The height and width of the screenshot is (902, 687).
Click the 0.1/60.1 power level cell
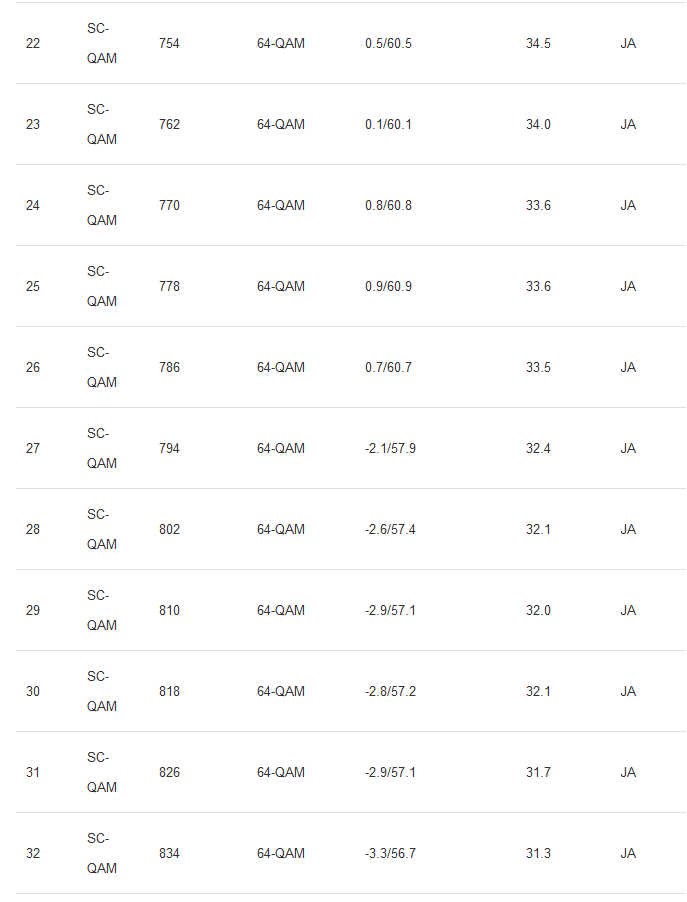(388, 125)
